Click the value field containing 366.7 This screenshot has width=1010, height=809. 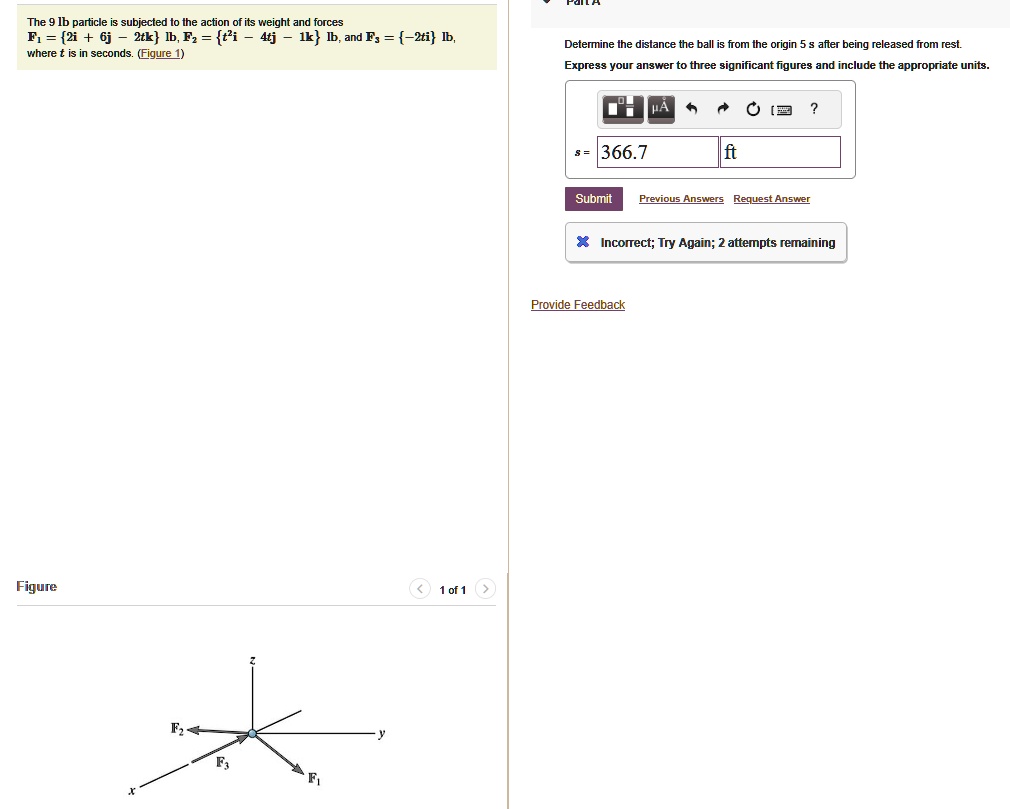[658, 152]
